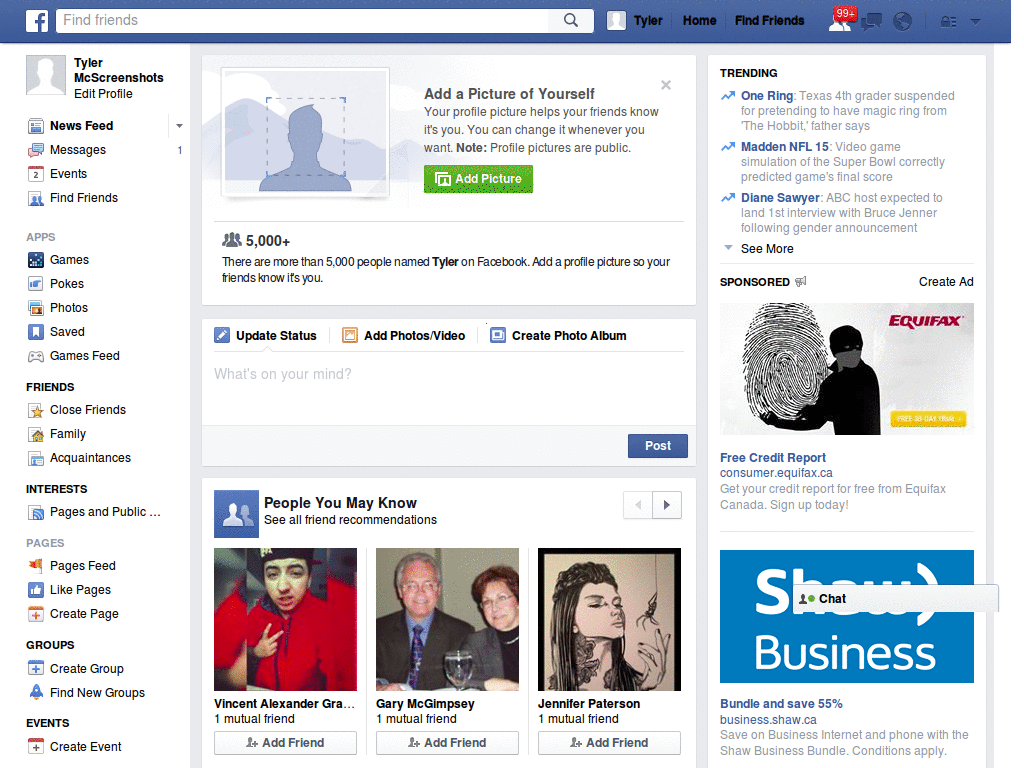The width and height of the screenshot is (1024, 768).
Task: Open Edit Profile link
Action: pyautogui.click(x=103, y=94)
